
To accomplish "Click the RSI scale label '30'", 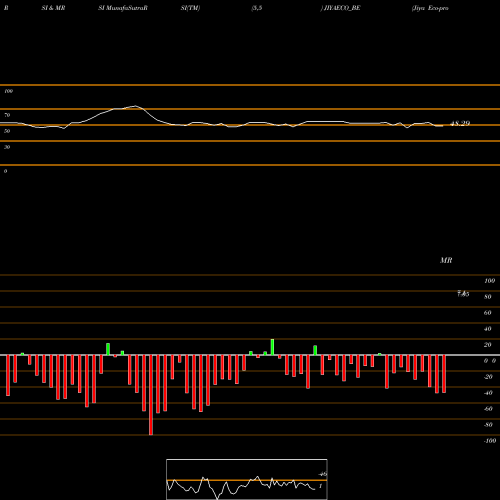I will 7,147.
